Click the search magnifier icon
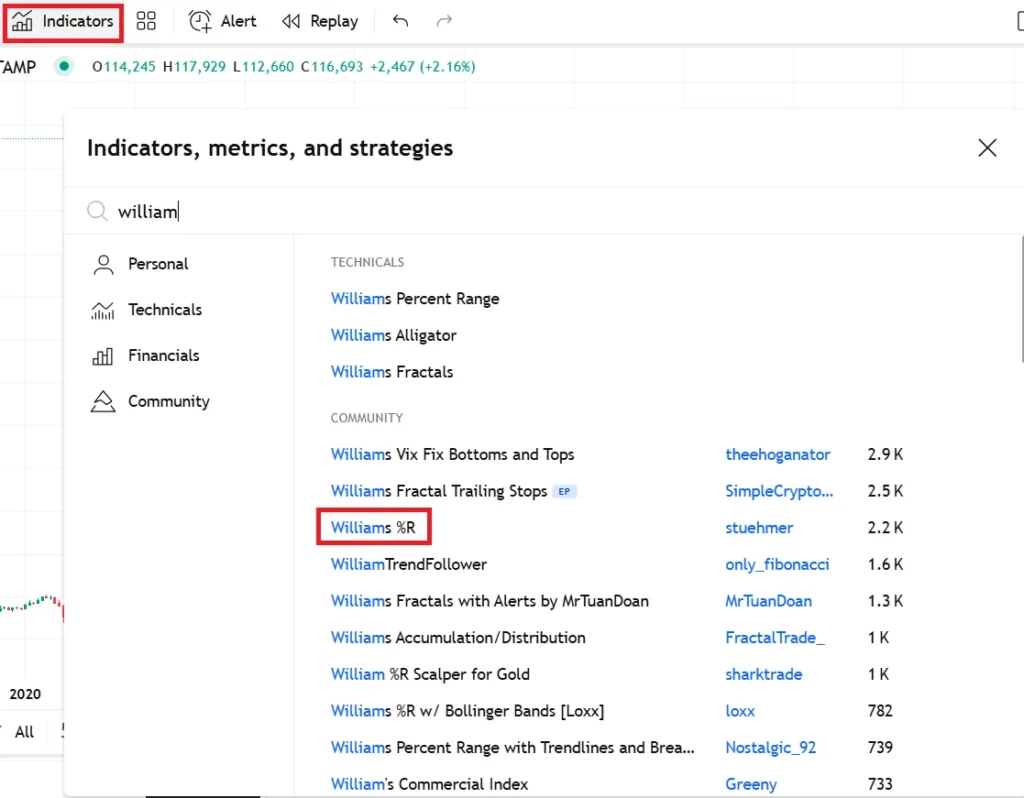This screenshot has width=1024, height=798. pos(97,211)
